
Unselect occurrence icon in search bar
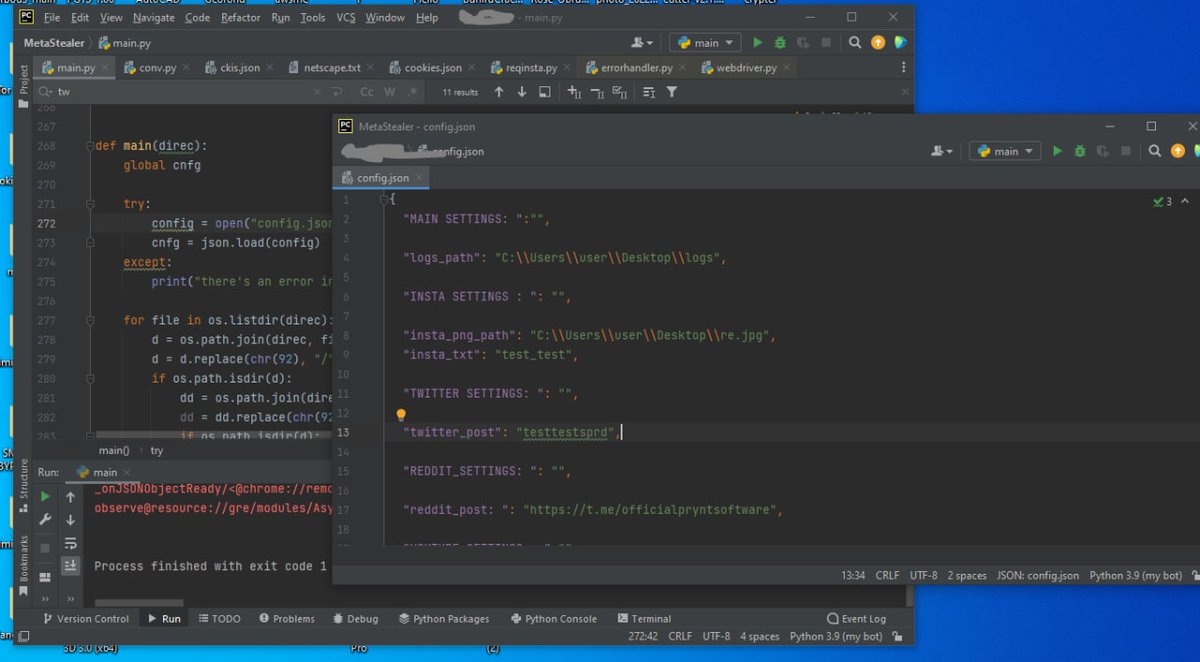[597, 92]
